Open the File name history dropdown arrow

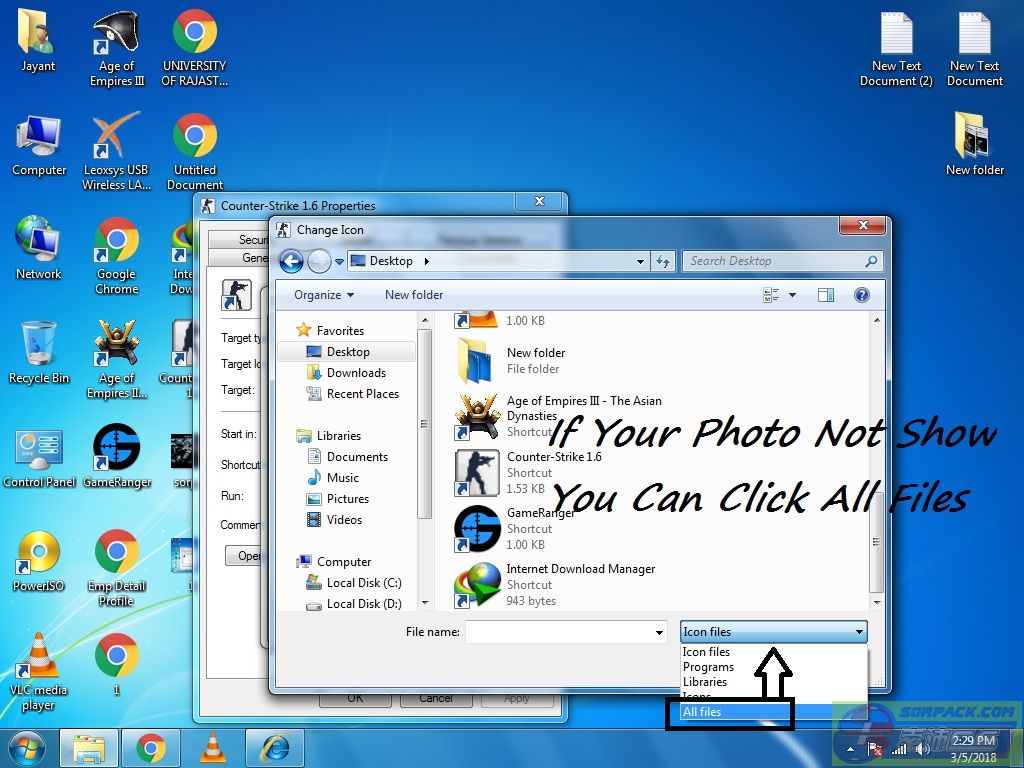pos(659,632)
